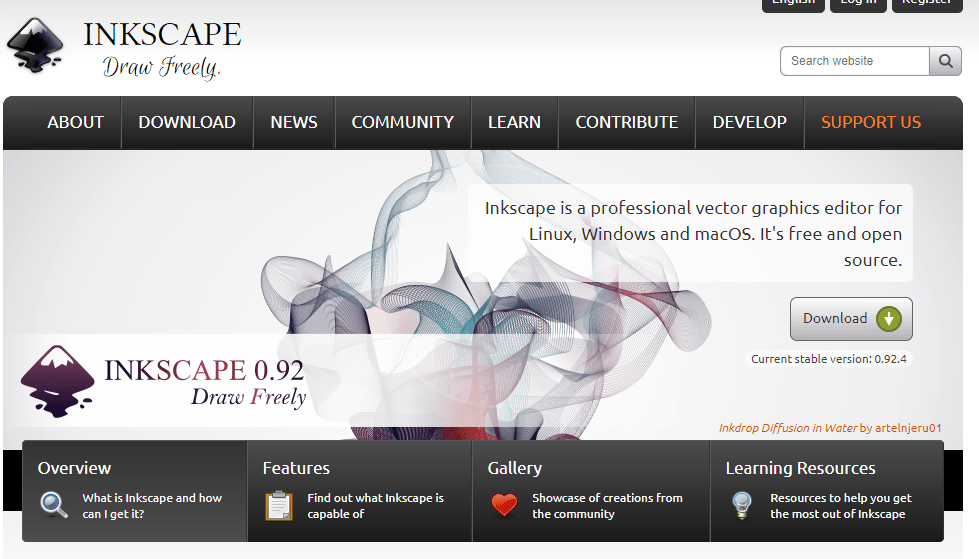Click 'What is Inkscape and how can I get it?'
The image size is (979, 559).
pyautogui.click(x=152, y=506)
